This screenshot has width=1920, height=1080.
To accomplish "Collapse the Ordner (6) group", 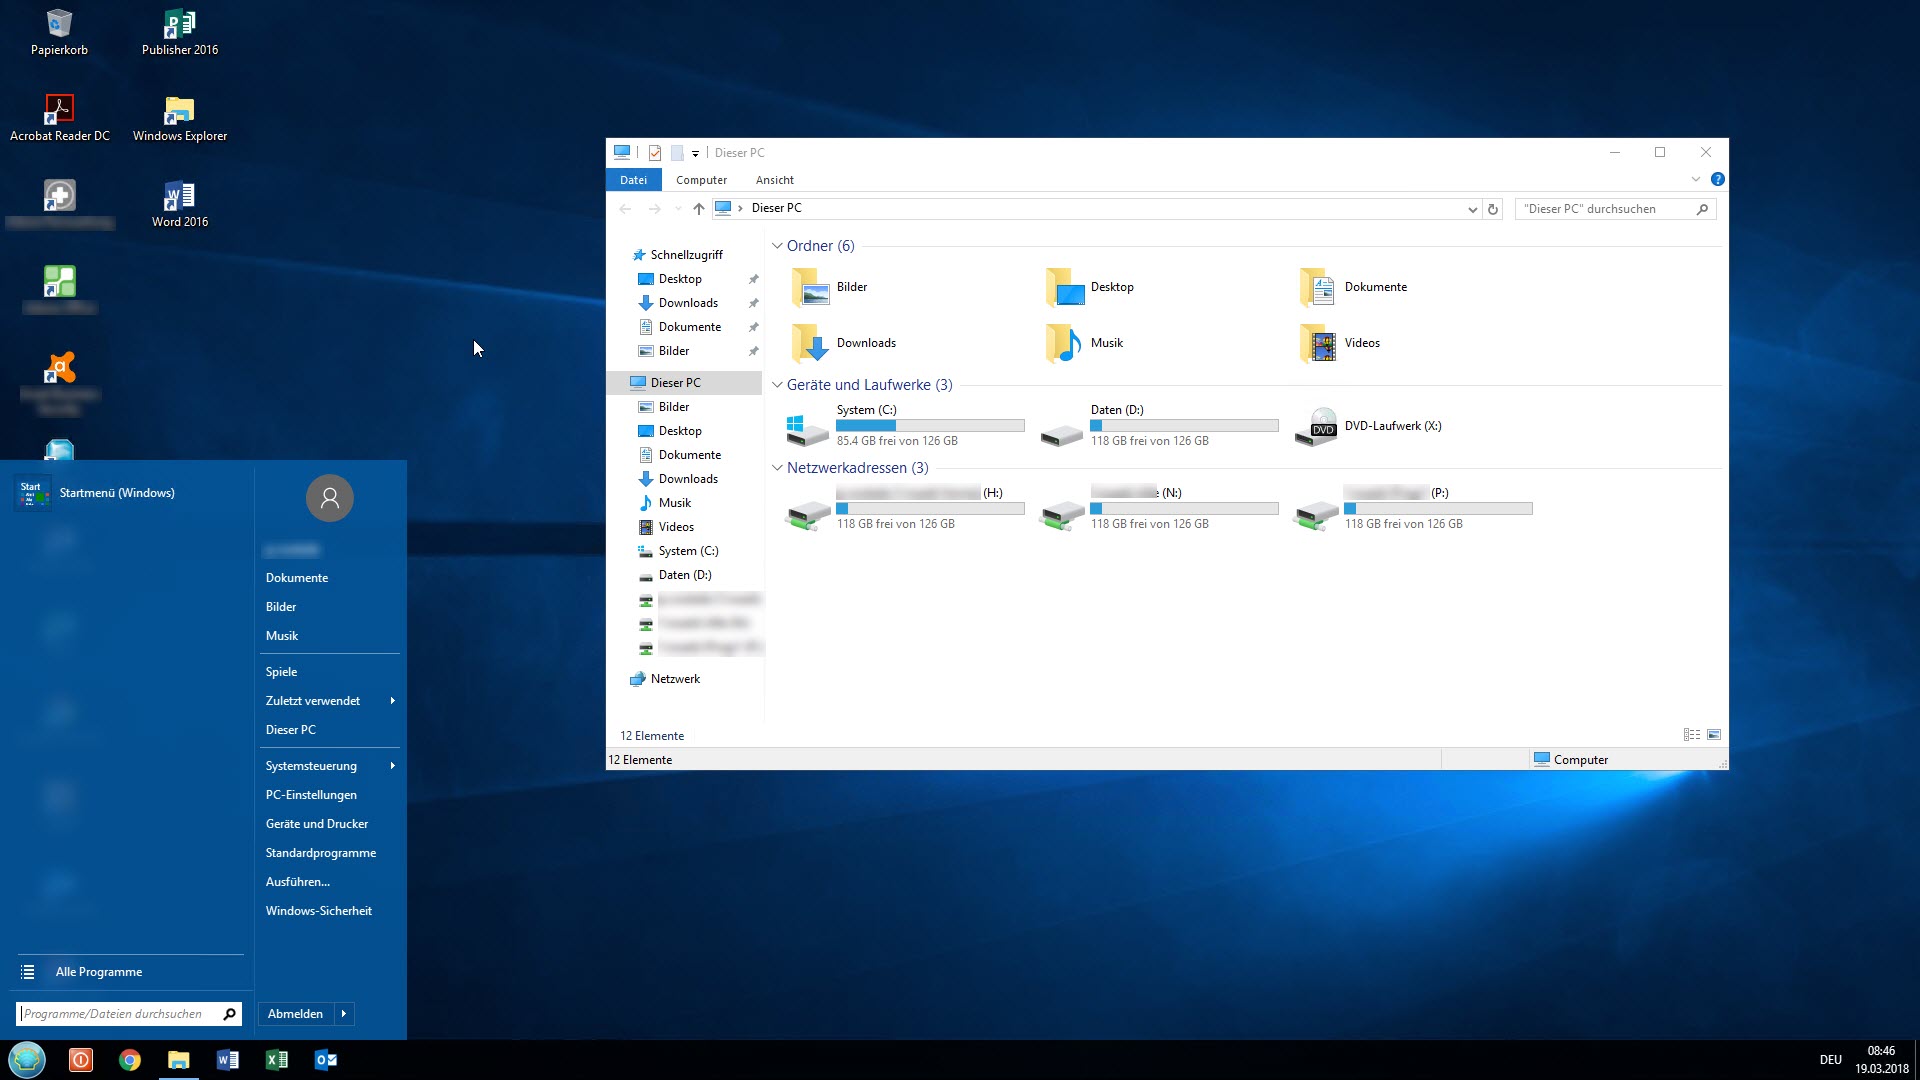I will (x=777, y=246).
